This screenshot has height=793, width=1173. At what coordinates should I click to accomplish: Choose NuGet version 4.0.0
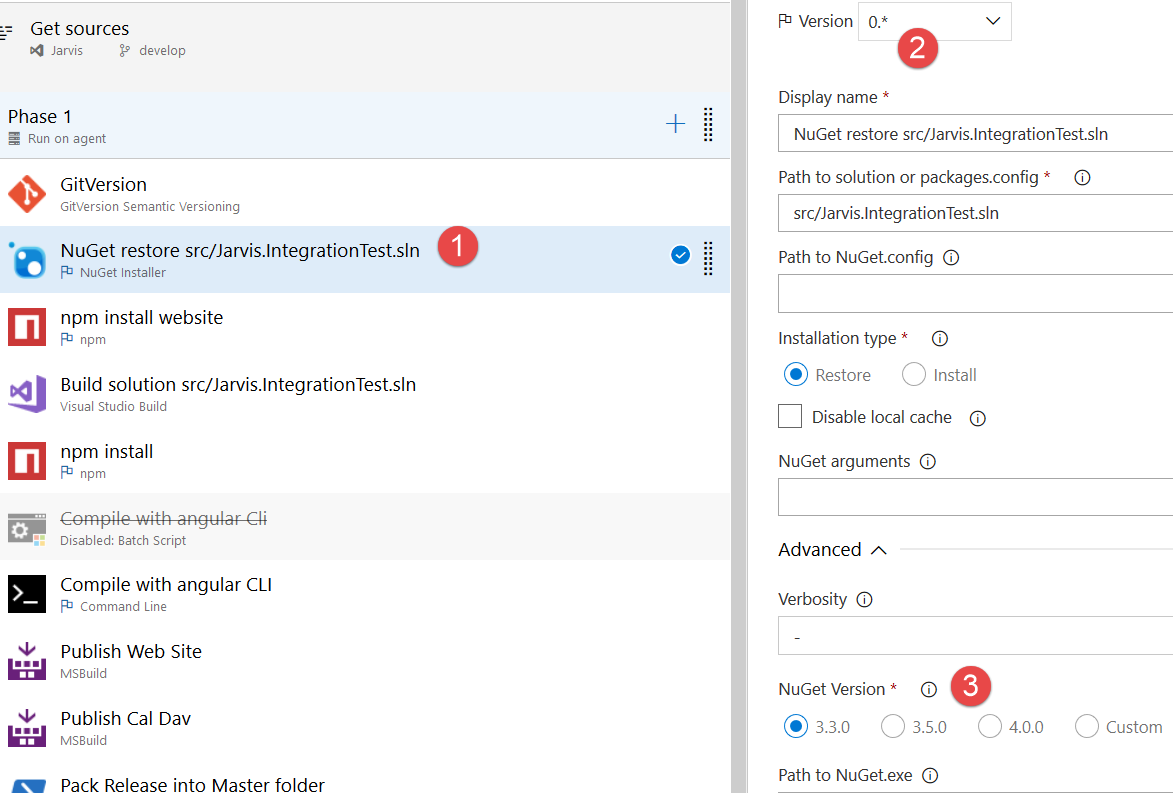pyautogui.click(x=990, y=727)
